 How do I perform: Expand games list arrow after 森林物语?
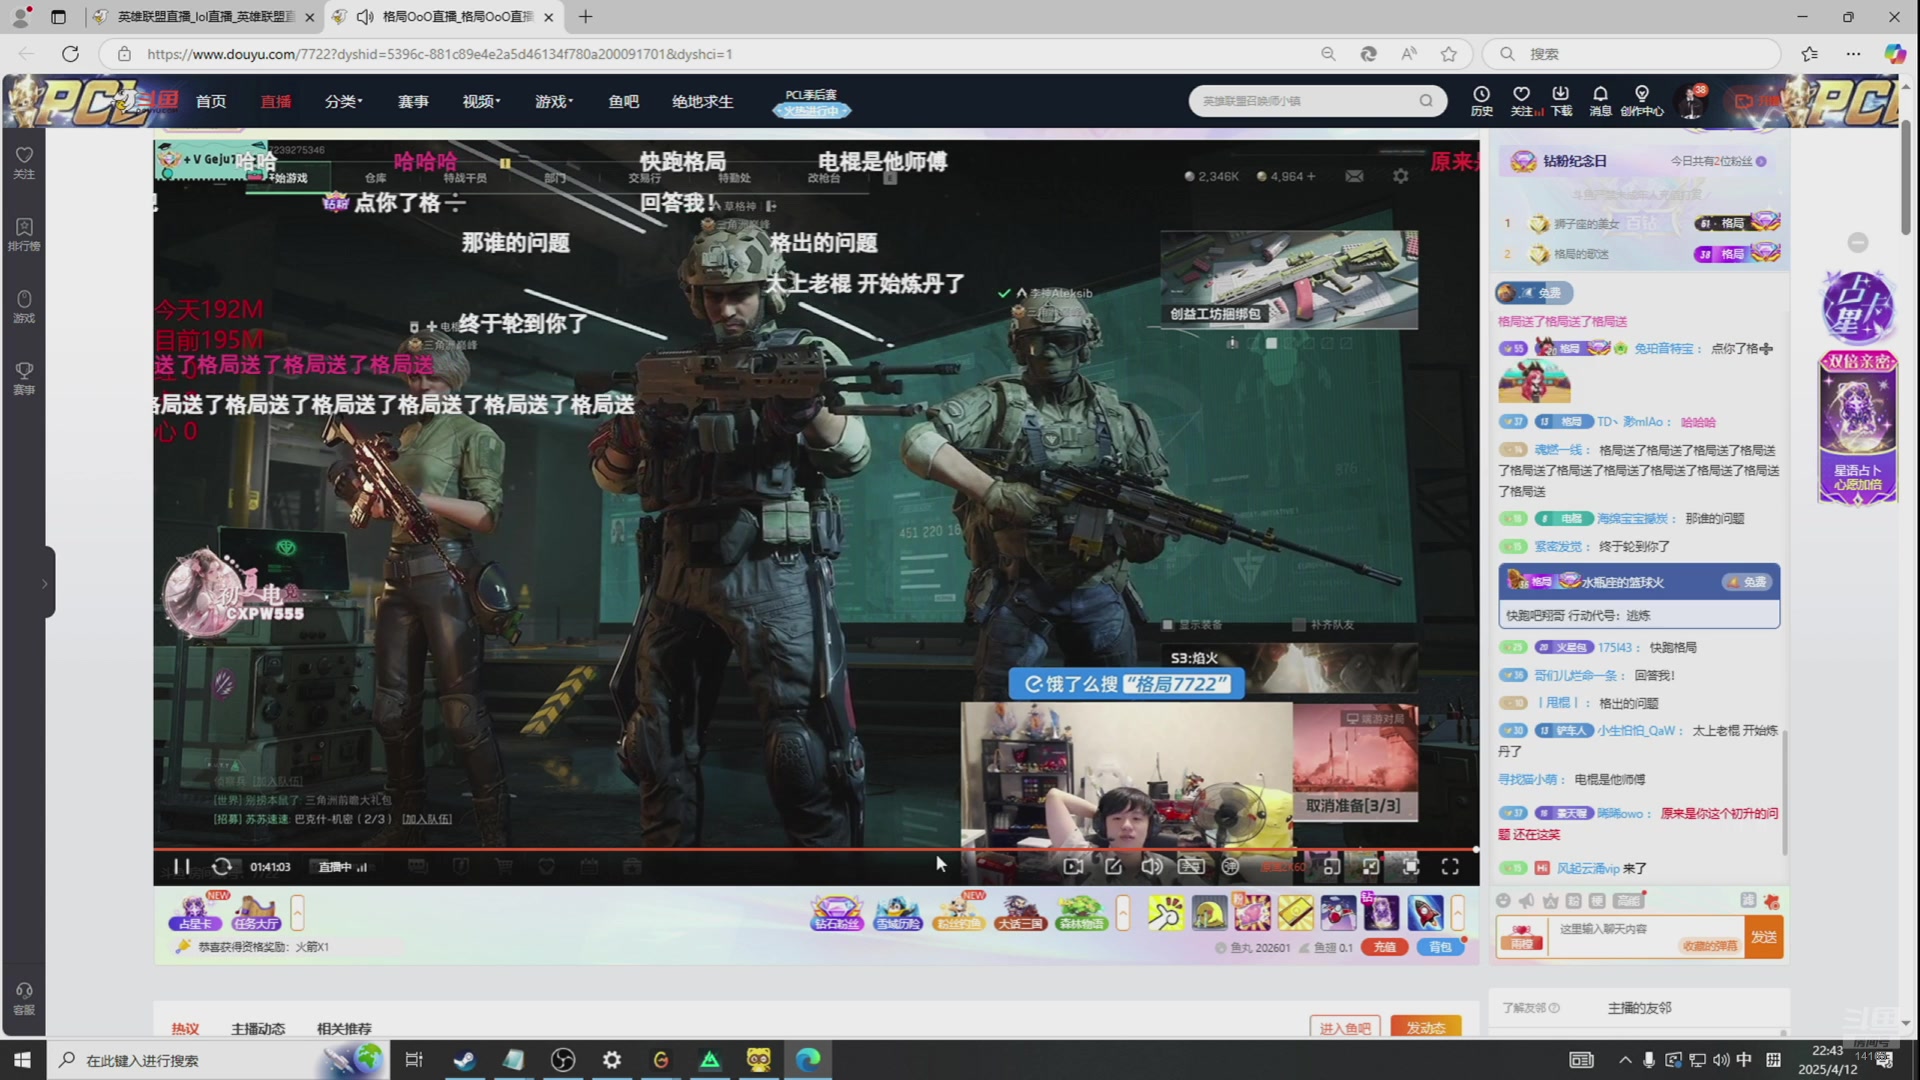pos(1123,912)
